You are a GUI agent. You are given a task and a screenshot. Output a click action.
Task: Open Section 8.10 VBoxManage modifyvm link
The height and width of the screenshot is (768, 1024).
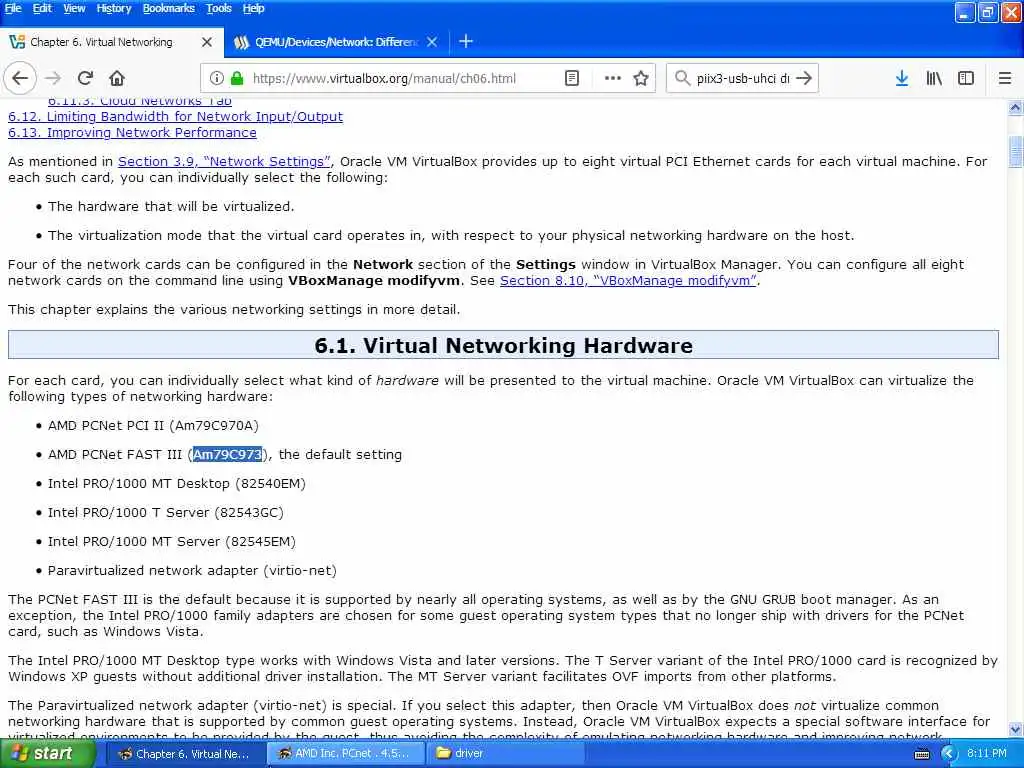click(628, 280)
